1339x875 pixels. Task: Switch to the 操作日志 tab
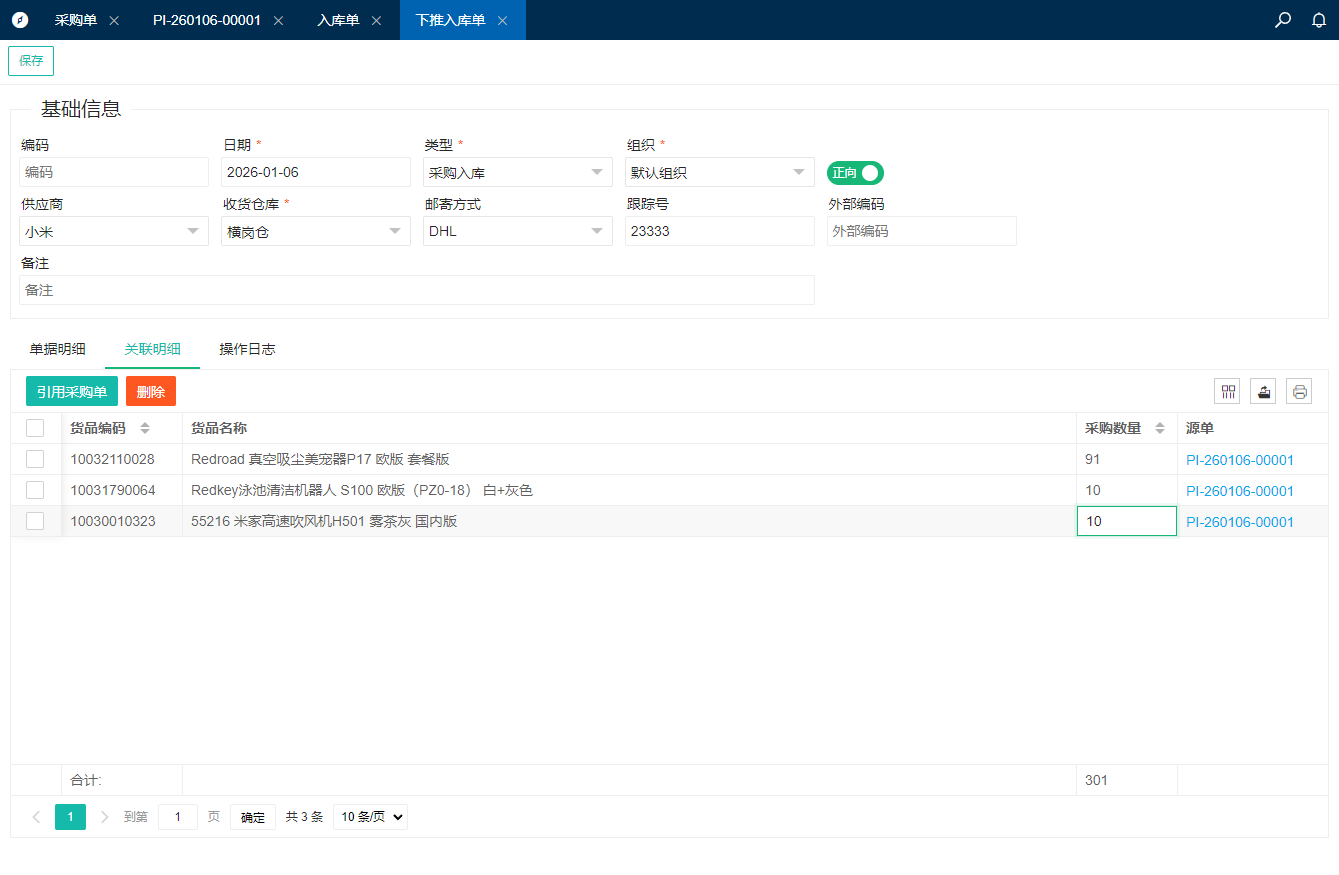click(x=247, y=349)
